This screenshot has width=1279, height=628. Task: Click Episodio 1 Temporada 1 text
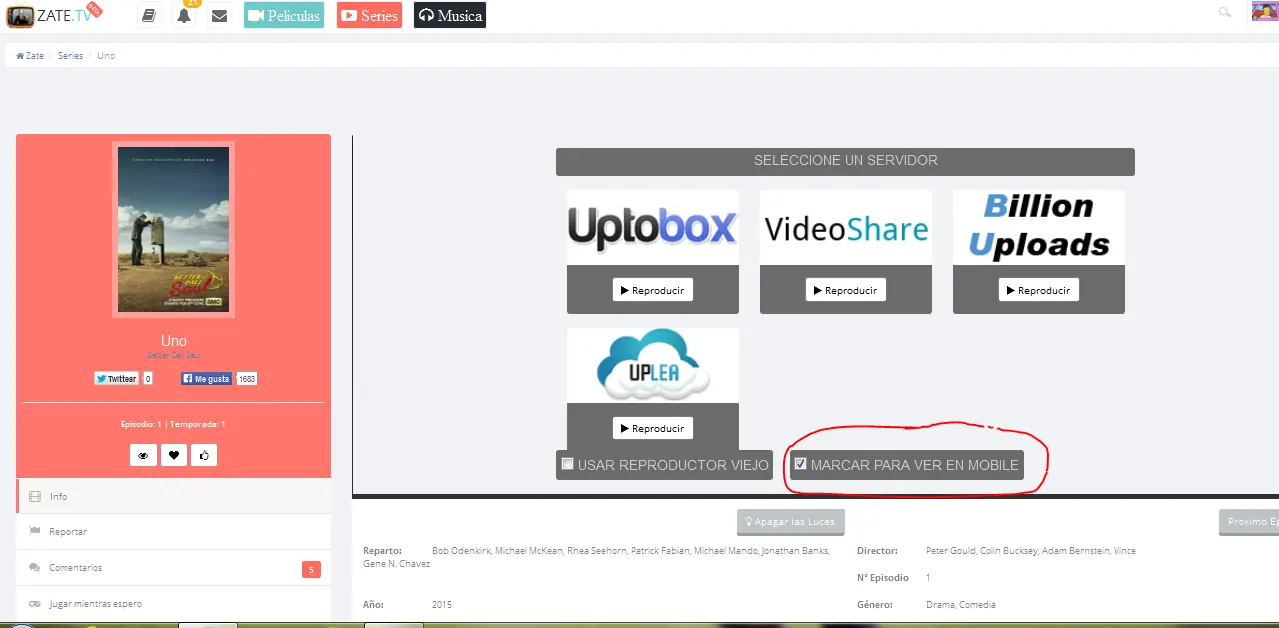pyautogui.click(x=173, y=424)
